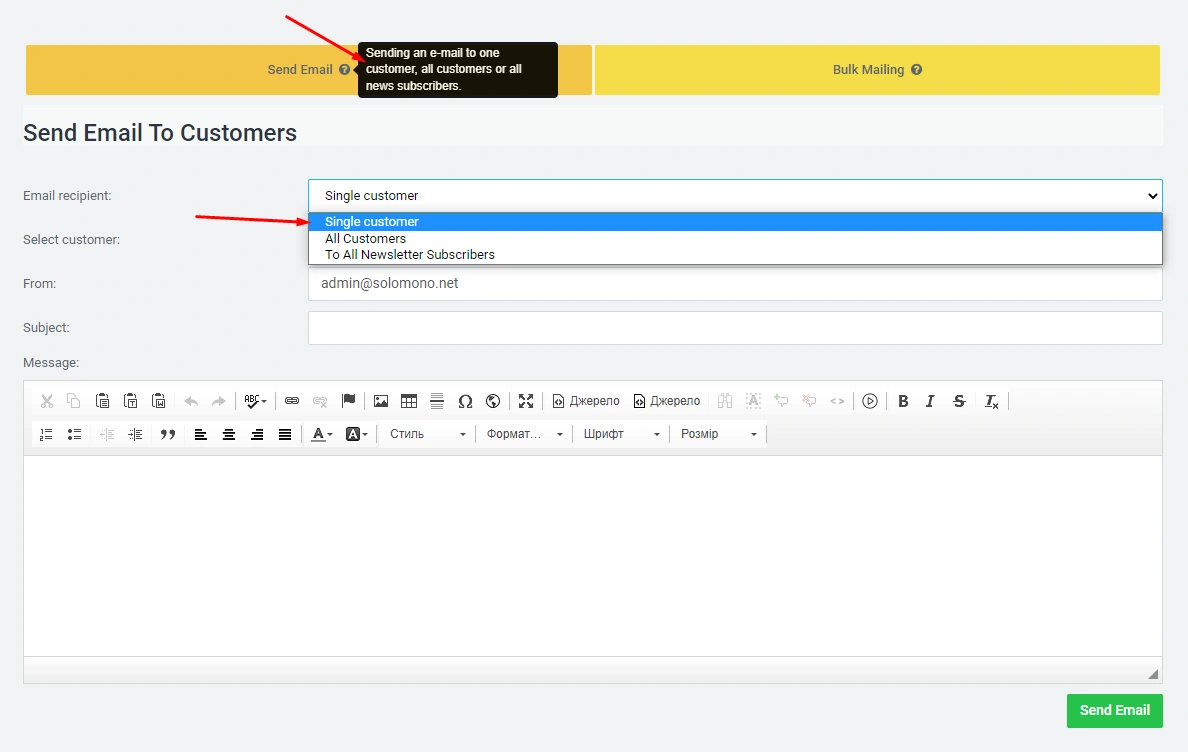This screenshot has height=752, width=1188.
Task: Open the text color picker
Action: click(322, 434)
